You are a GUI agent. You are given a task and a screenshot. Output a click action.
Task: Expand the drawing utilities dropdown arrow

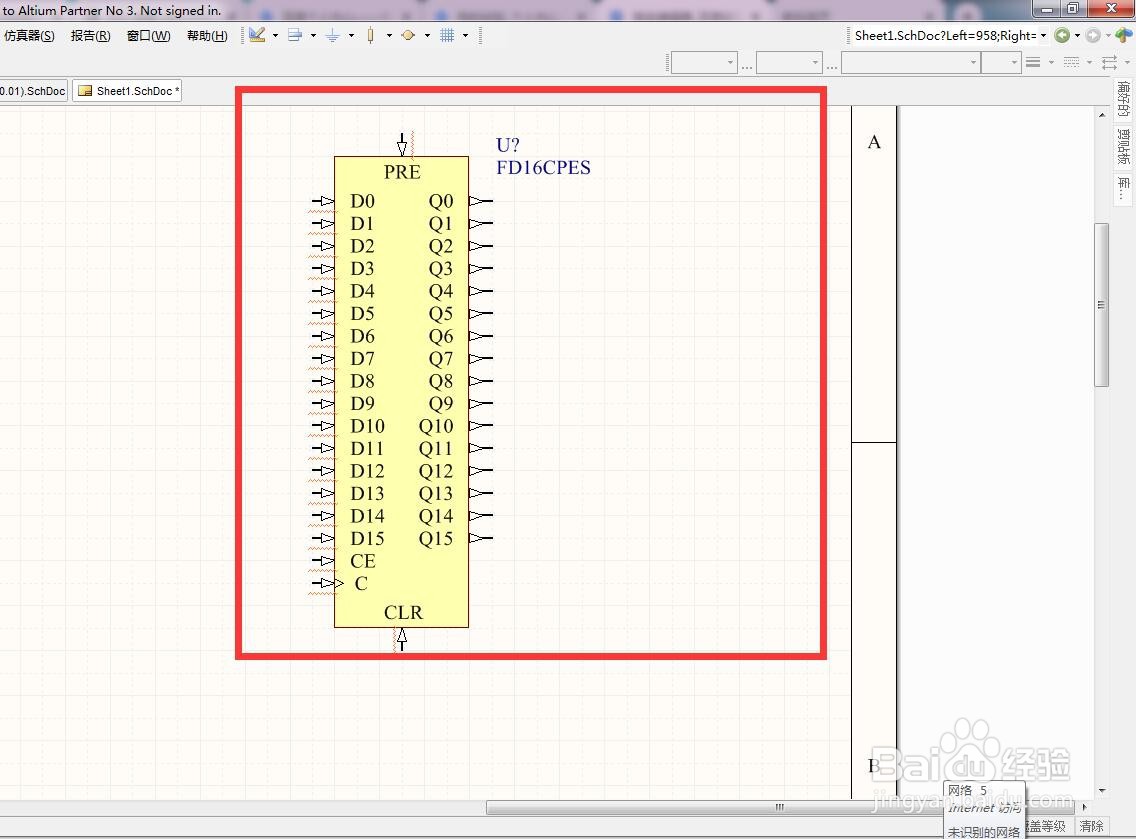coord(275,35)
